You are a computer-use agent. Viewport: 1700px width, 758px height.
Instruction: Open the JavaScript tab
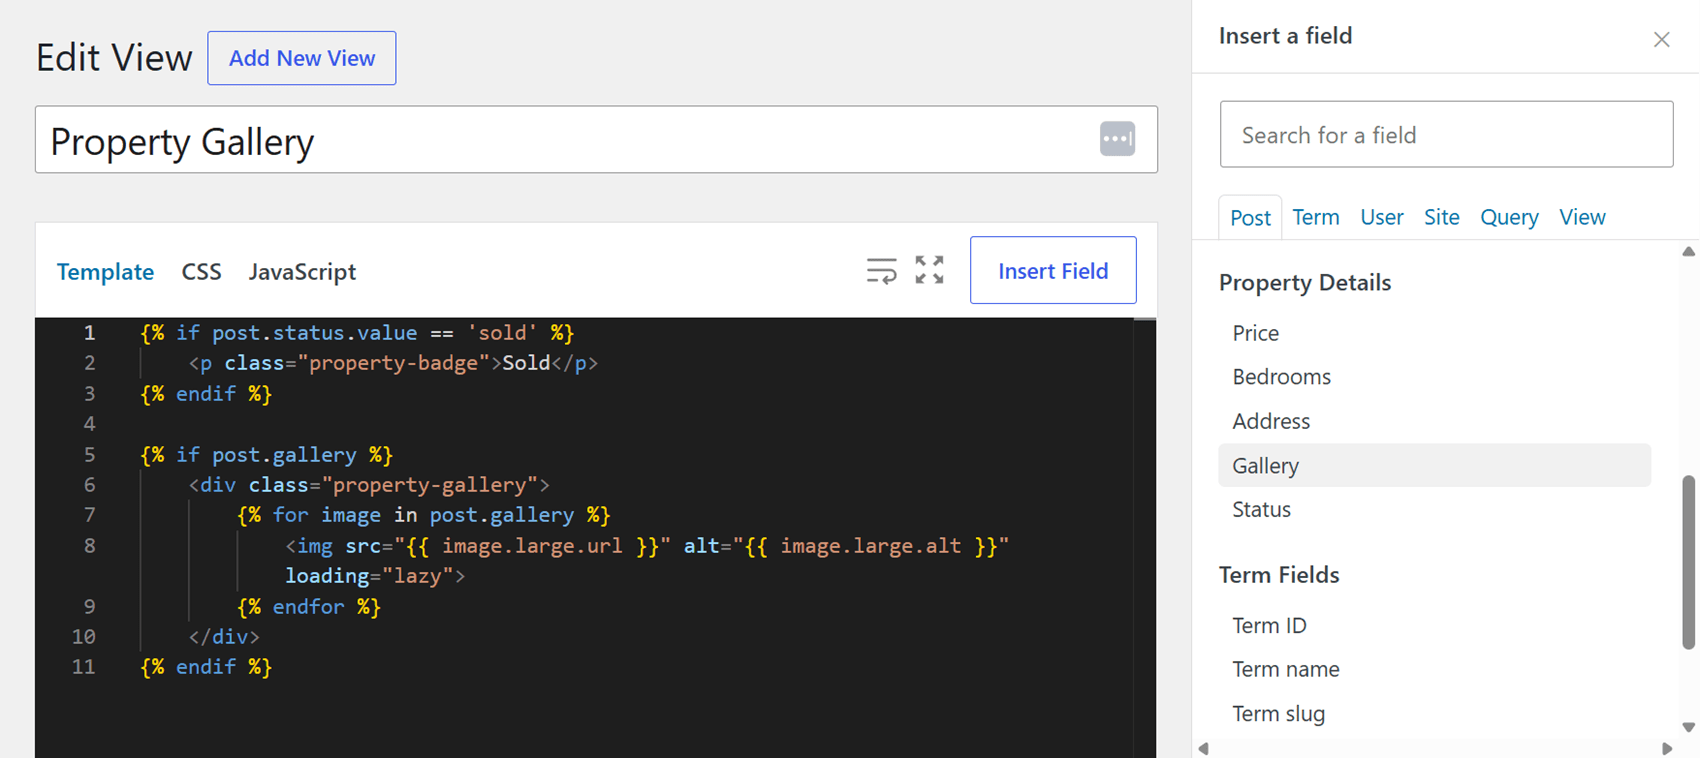tap(302, 272)
